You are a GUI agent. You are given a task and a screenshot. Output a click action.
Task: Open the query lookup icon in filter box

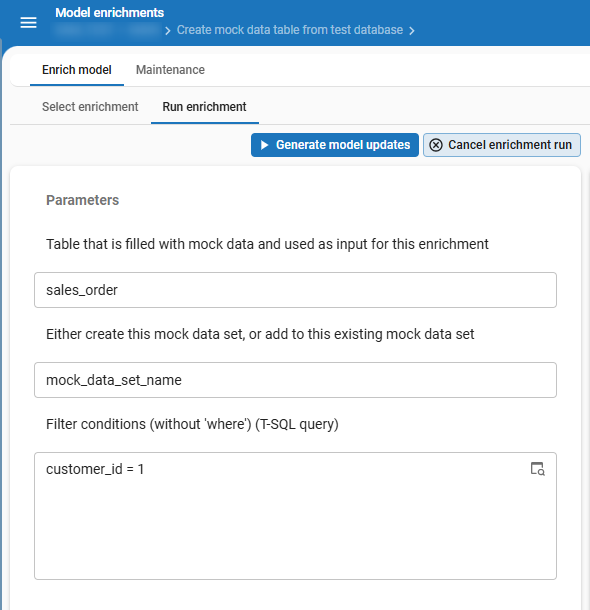pos(537,468)
